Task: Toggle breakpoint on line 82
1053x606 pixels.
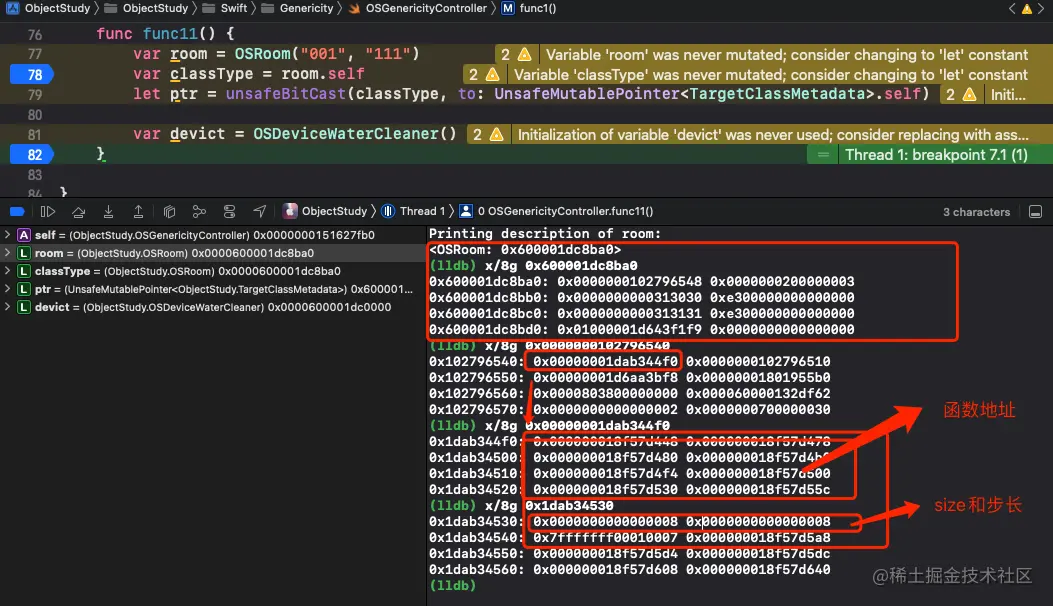Action: coord(32,155)
